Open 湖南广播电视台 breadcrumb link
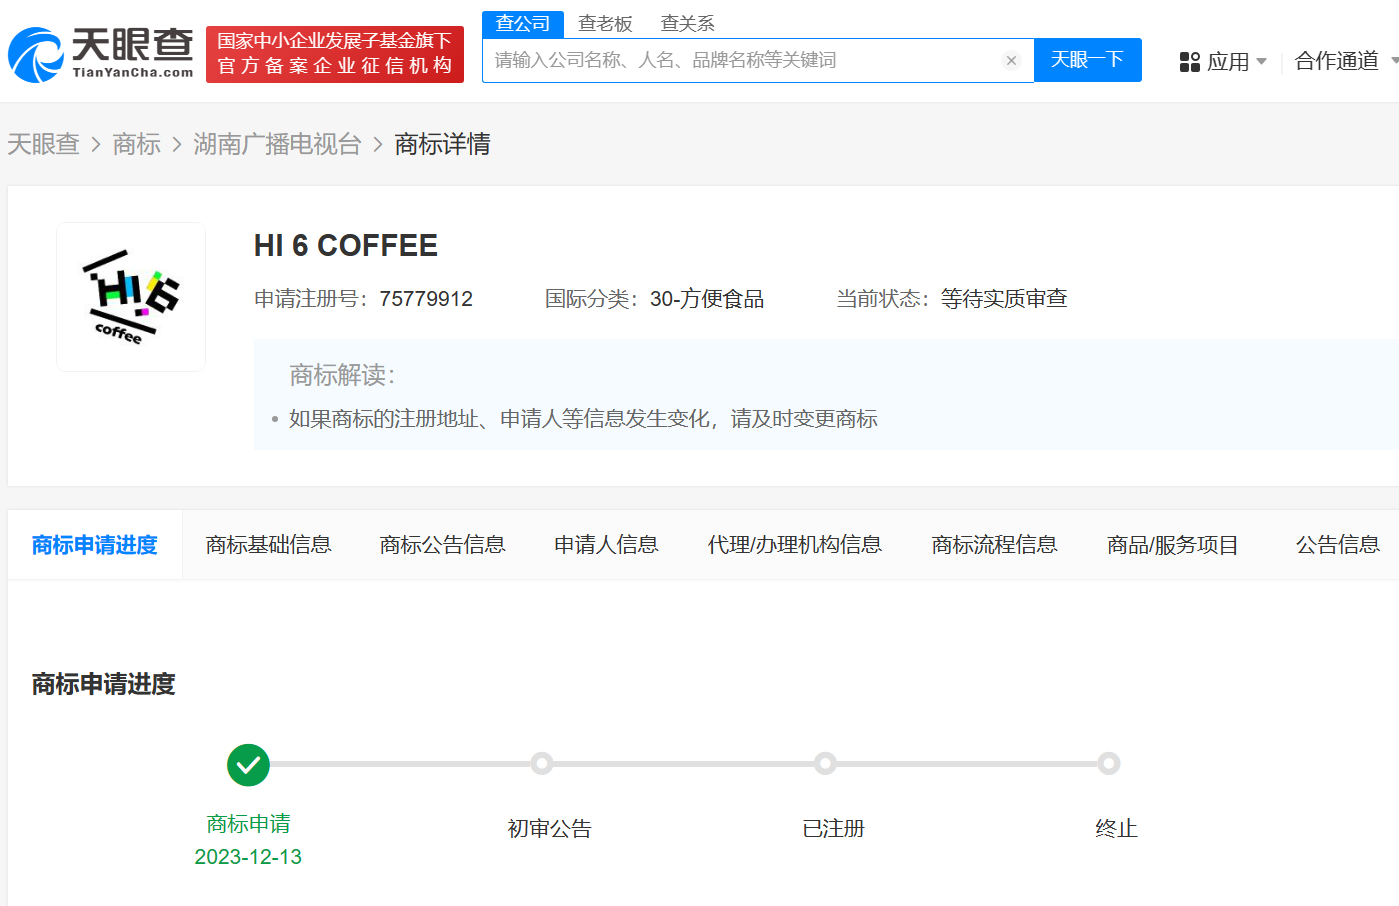This screenshot has height=906, width=1399. point(277,144)
